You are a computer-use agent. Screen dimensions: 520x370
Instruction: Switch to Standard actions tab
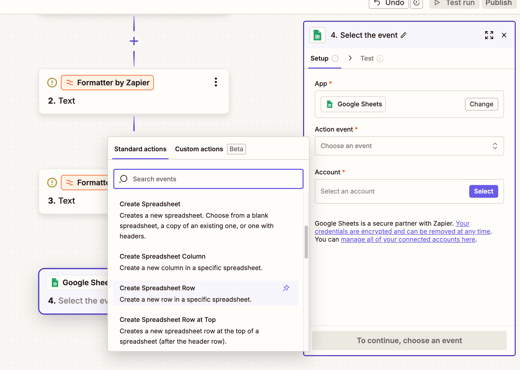coord(140,149)
